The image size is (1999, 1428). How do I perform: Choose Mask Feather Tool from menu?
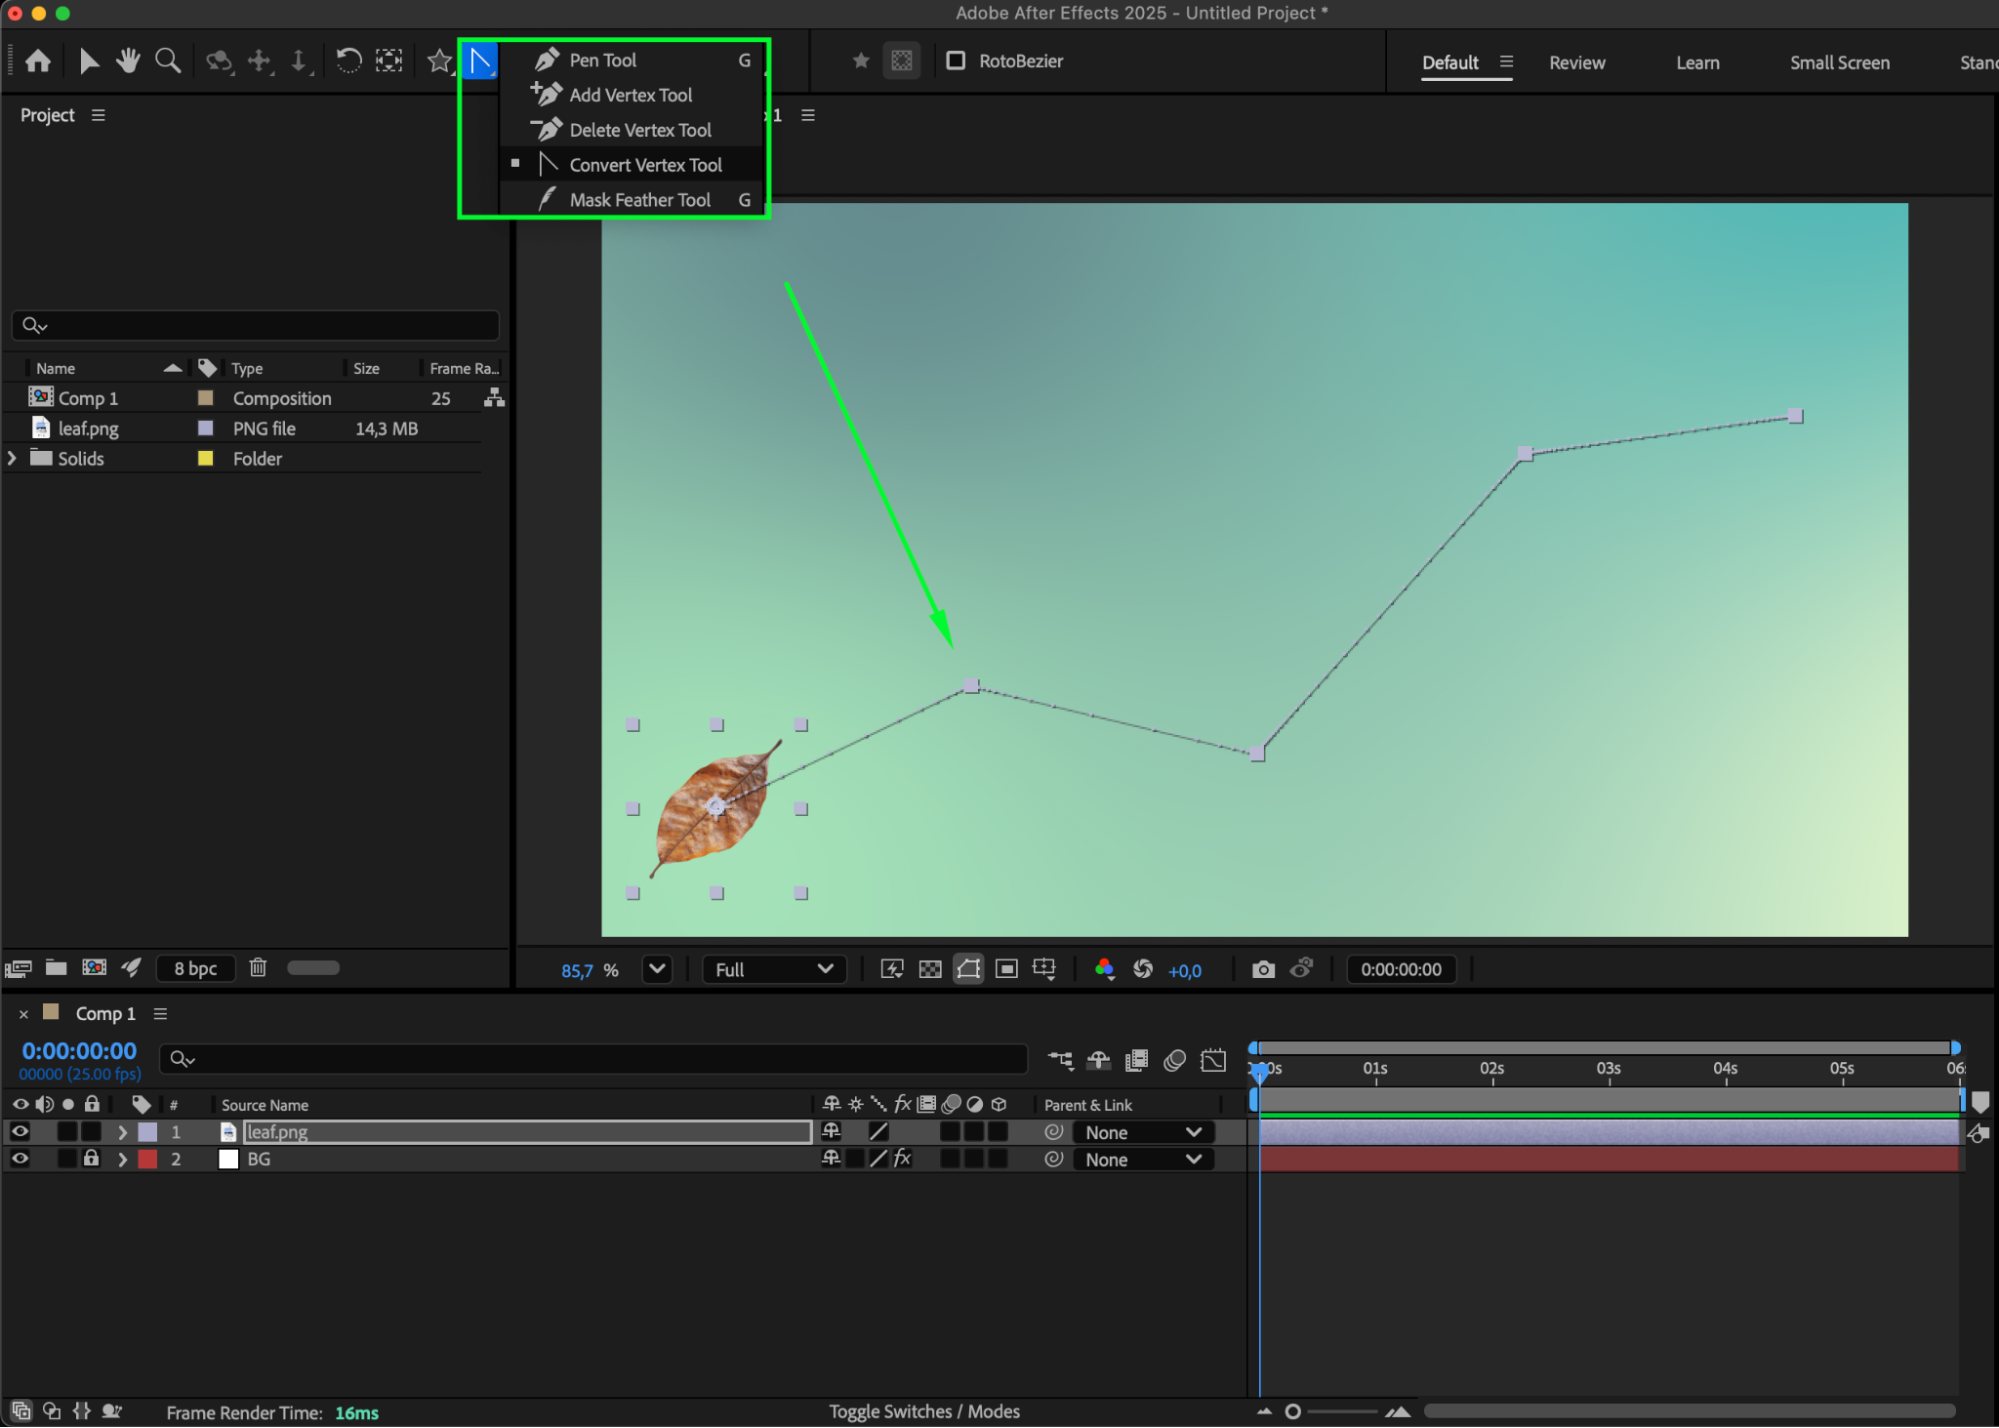640,200
